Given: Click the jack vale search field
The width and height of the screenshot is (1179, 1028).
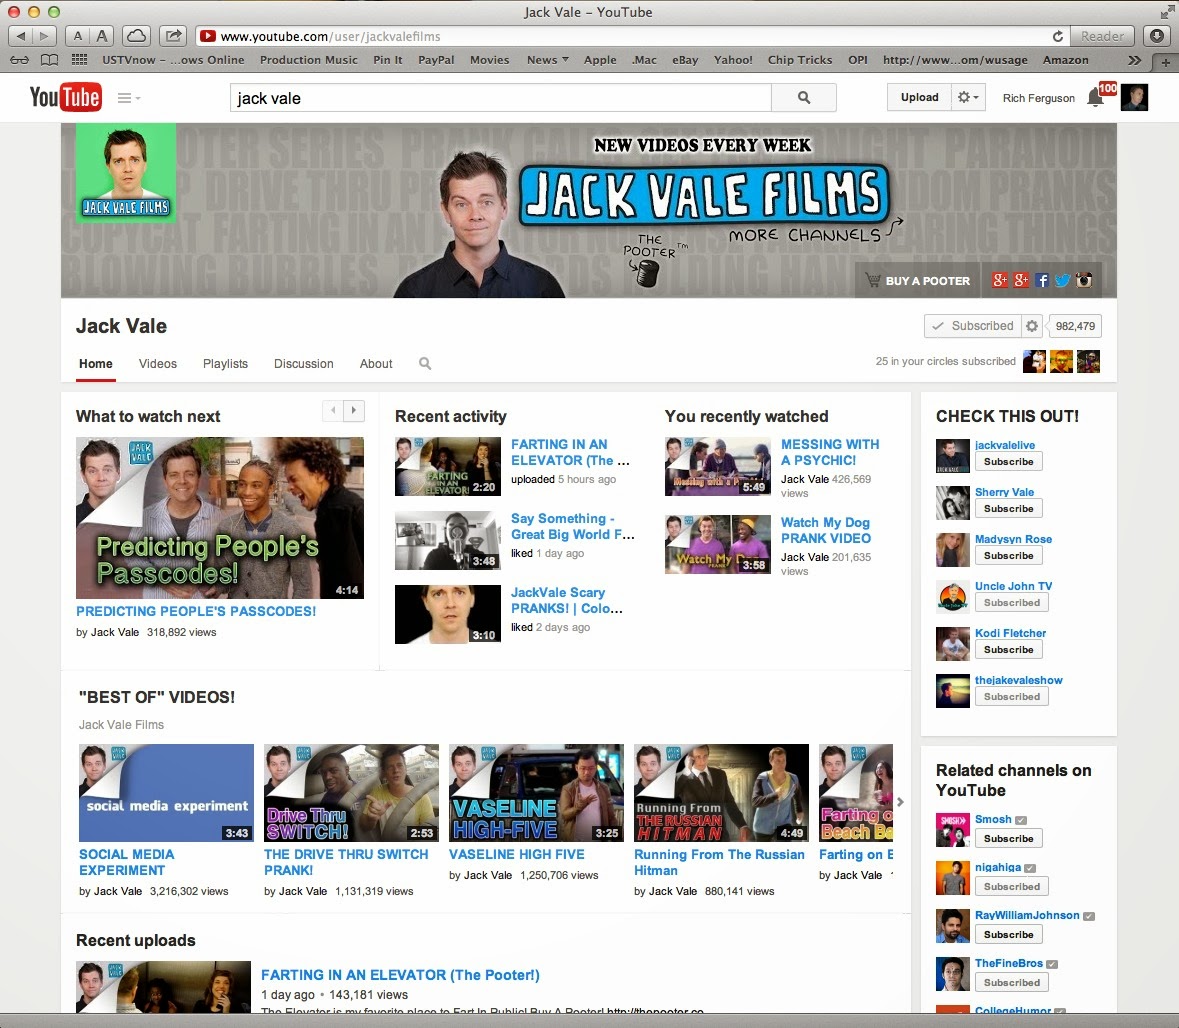Looking at the screenshot, I should pos(501,98).
